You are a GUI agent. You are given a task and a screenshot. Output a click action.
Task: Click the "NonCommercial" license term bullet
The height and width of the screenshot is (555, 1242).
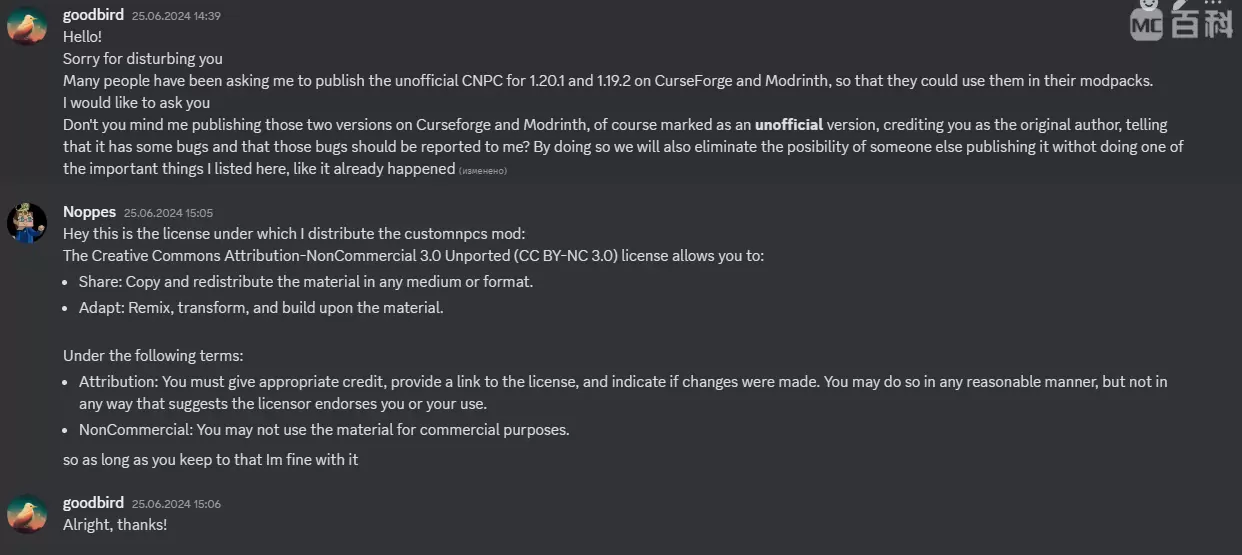pos(324,430)
